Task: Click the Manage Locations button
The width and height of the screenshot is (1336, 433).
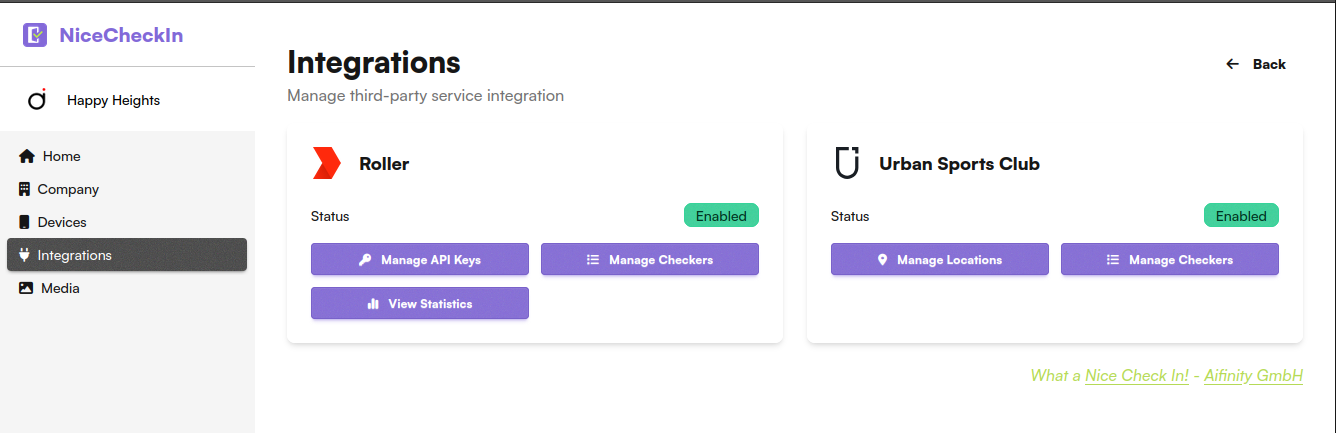Action: point(940,260)
